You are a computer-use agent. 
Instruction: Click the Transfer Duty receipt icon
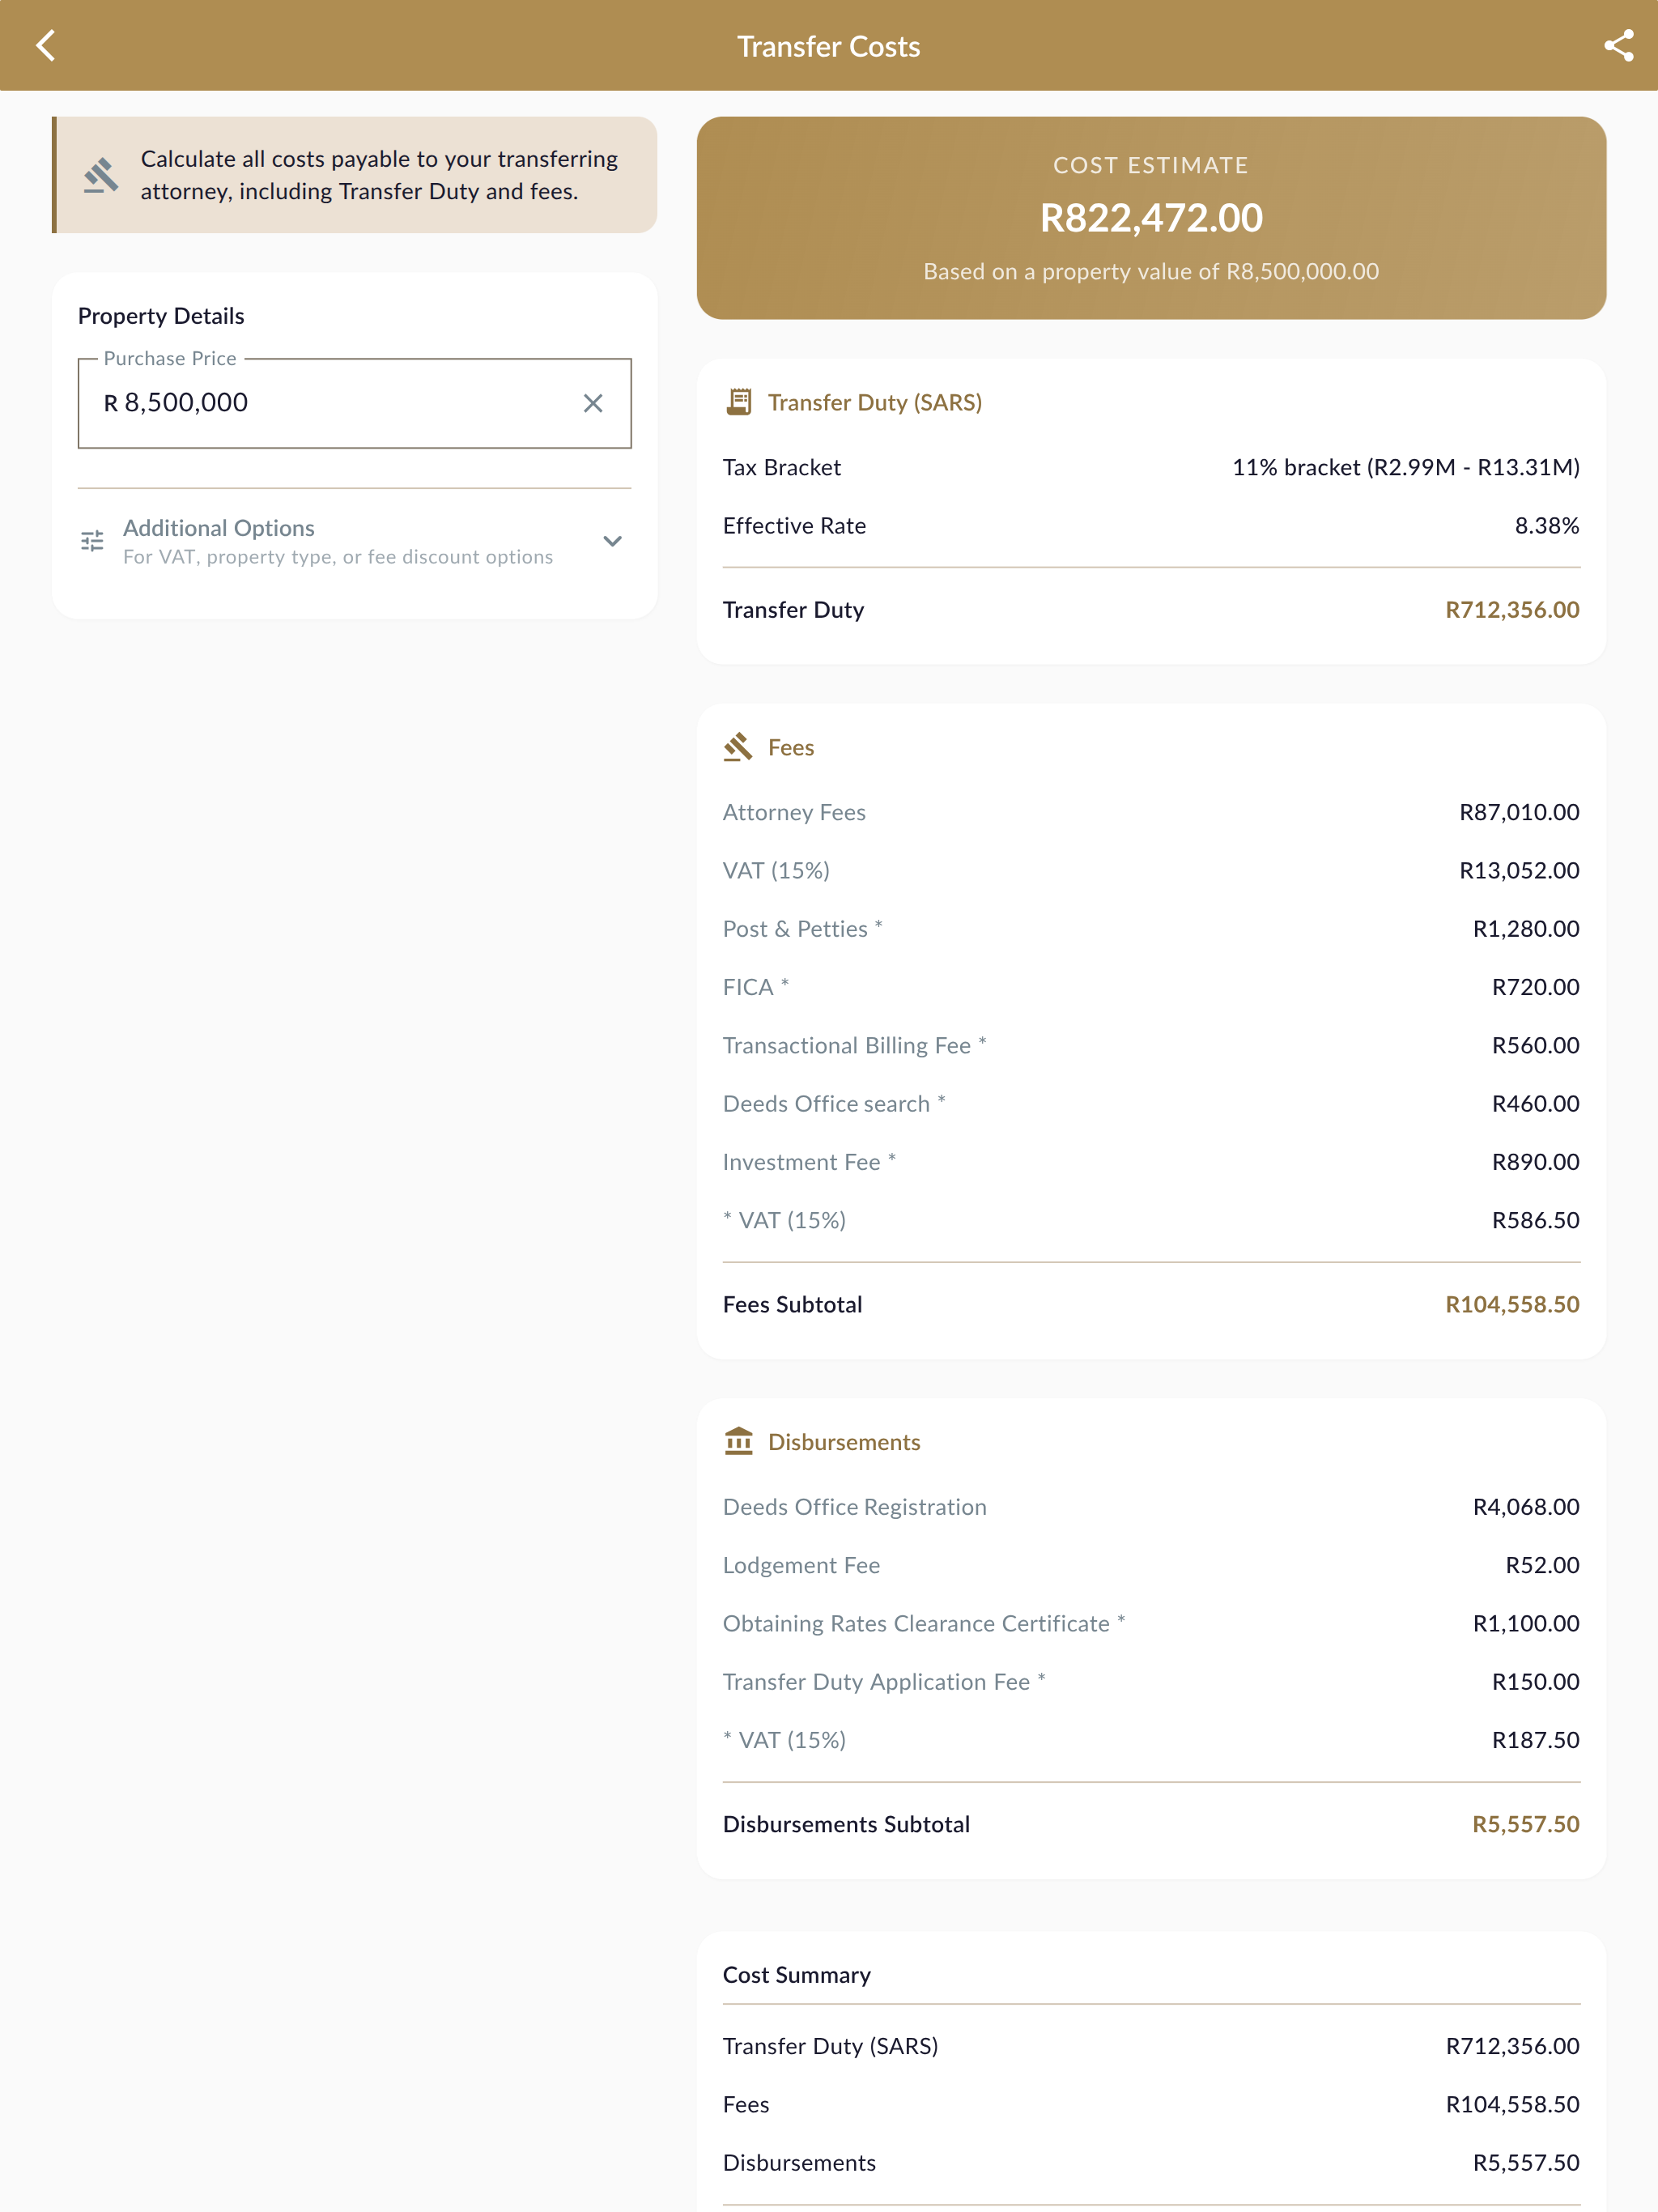pyautogui.click(x=739, y=402)
